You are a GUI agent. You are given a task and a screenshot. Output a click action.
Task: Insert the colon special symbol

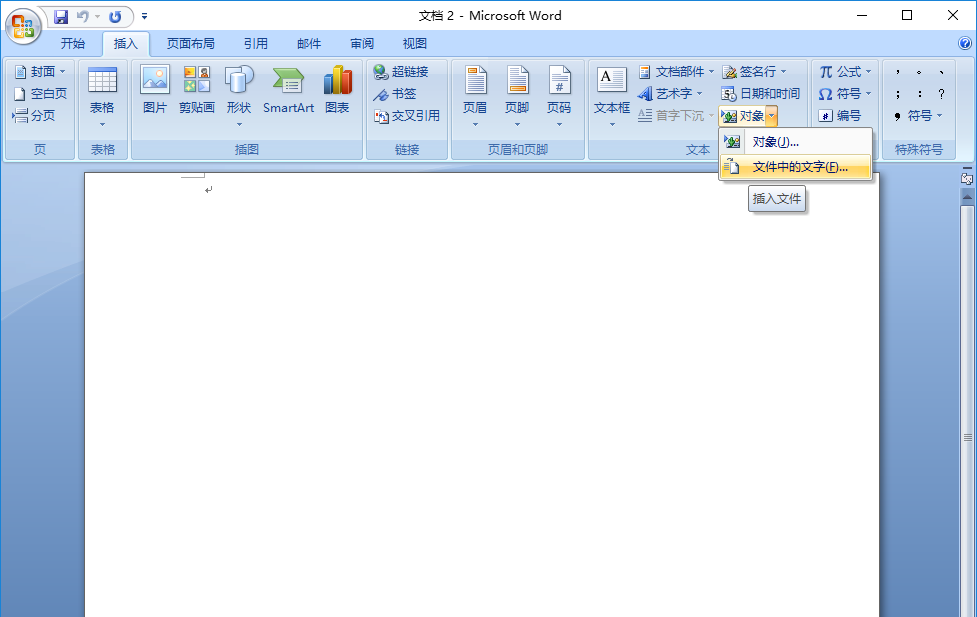tap(920, 93)
